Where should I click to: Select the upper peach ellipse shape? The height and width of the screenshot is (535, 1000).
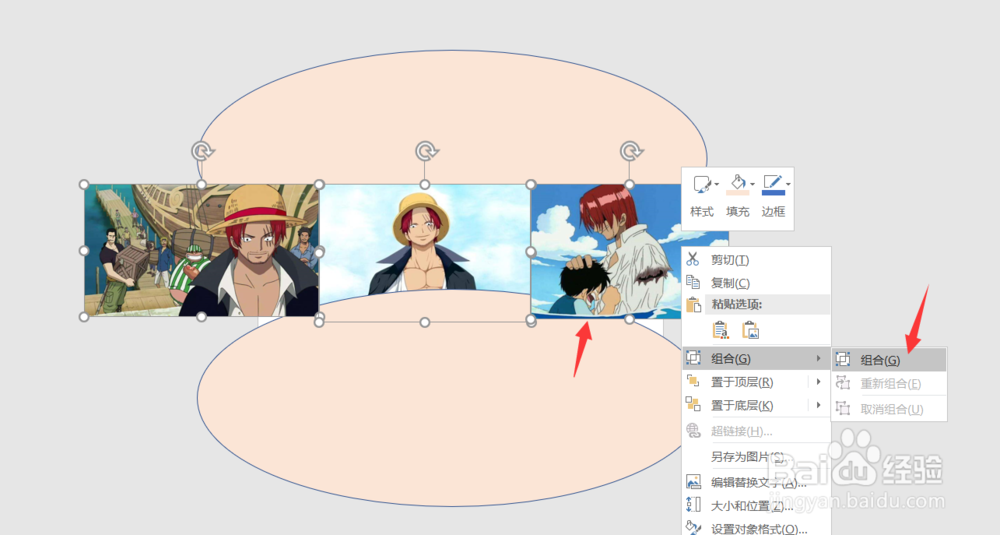click(454, 116)
